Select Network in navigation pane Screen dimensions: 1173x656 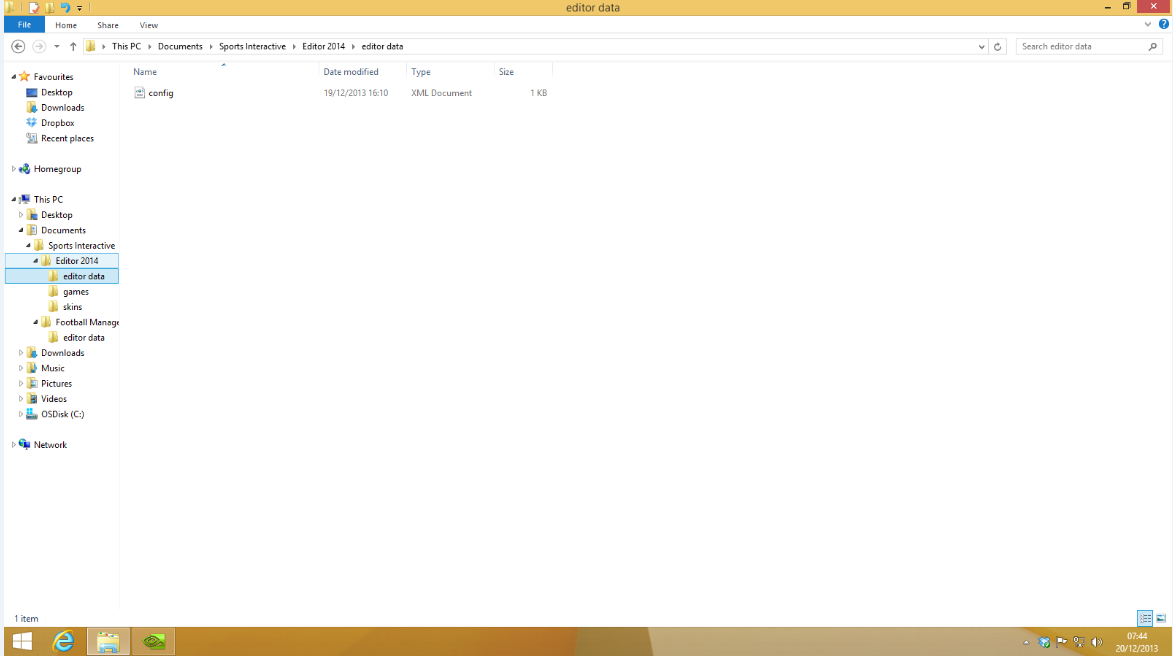point(50,445)
